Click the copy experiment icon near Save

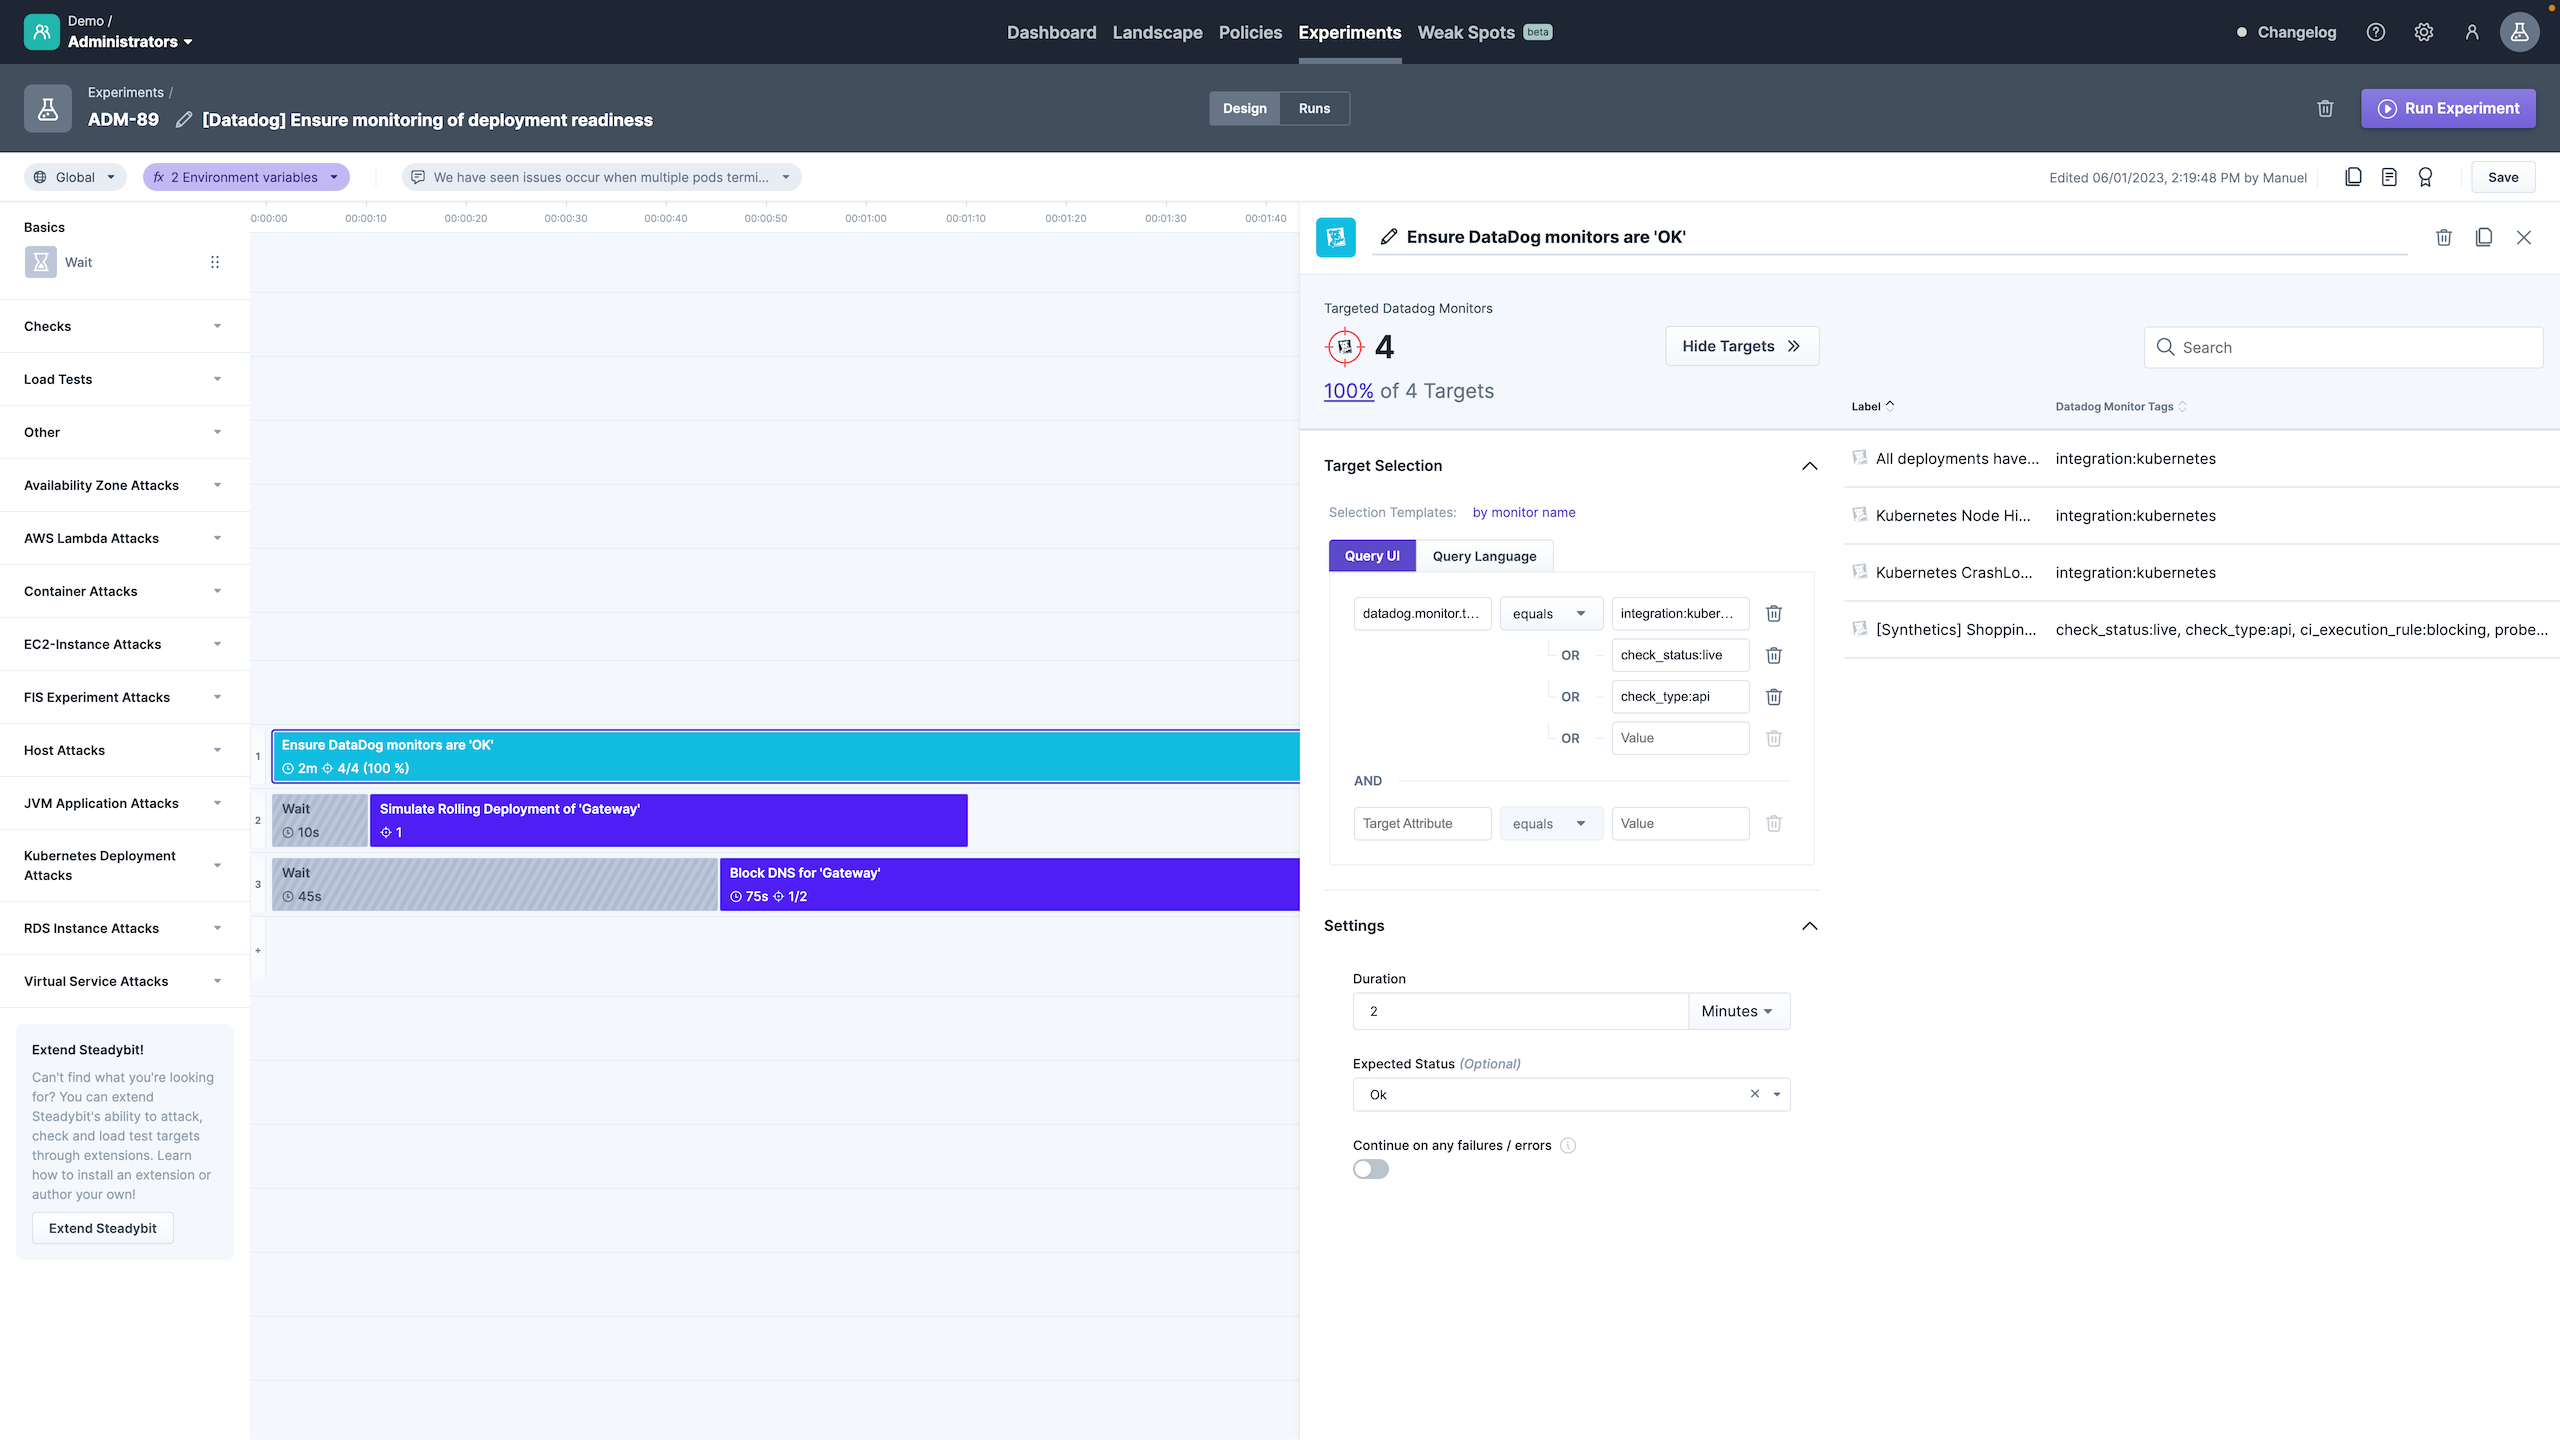point(2354,177)
